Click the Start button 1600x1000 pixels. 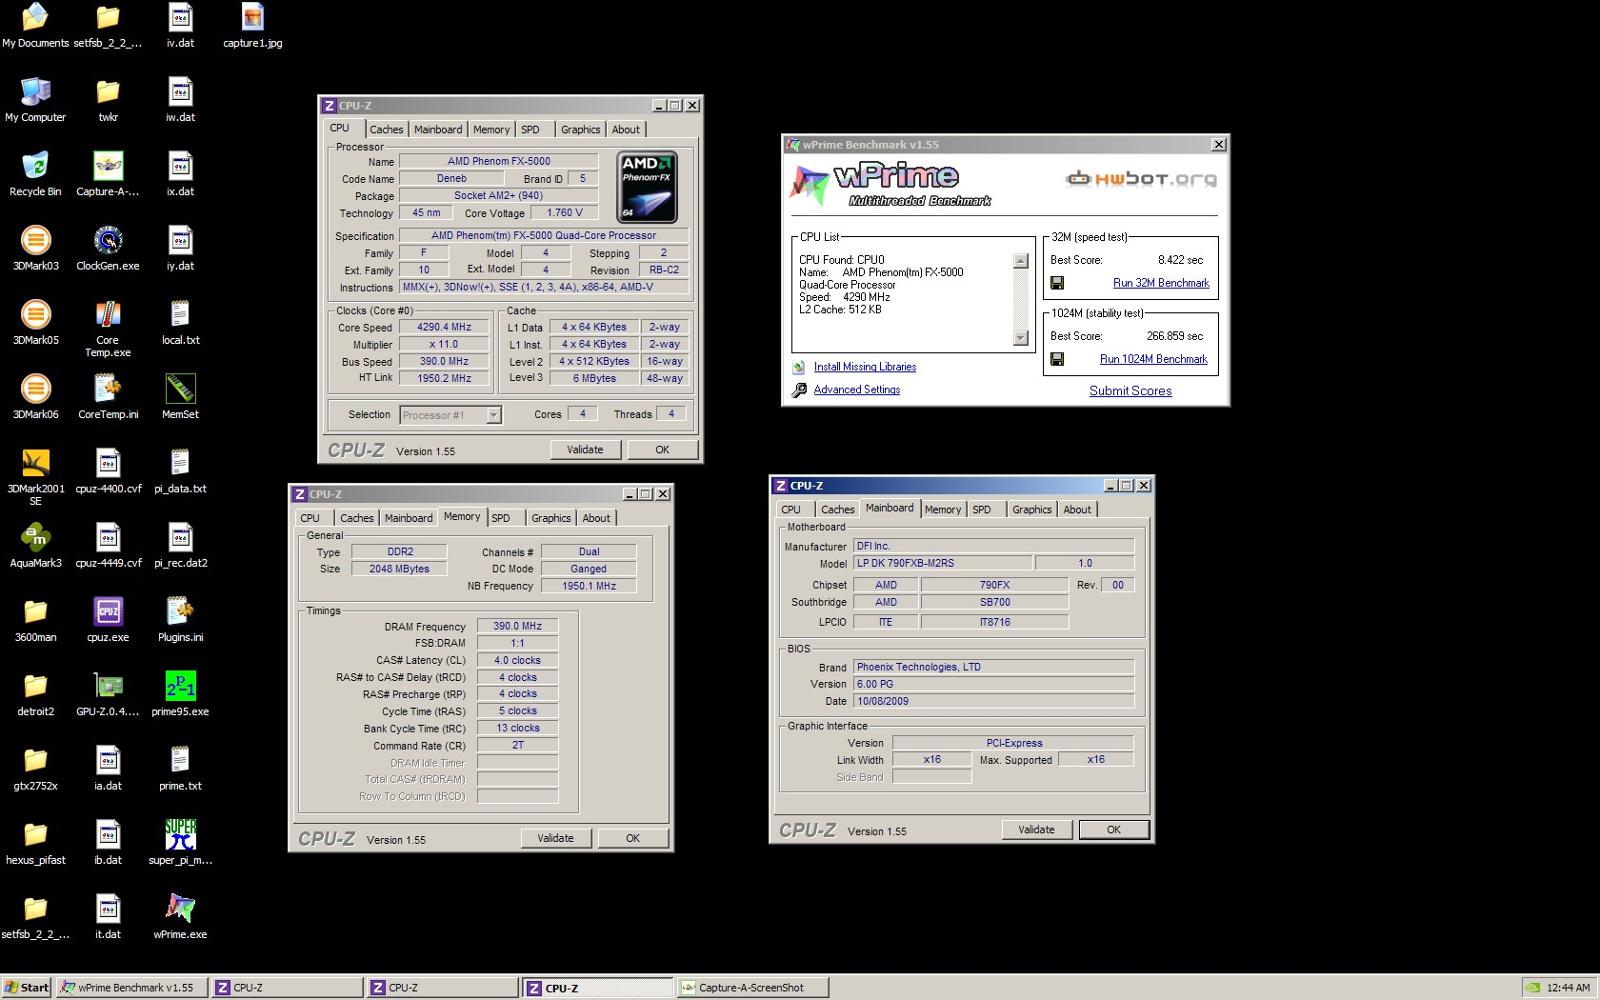[27, 987]
